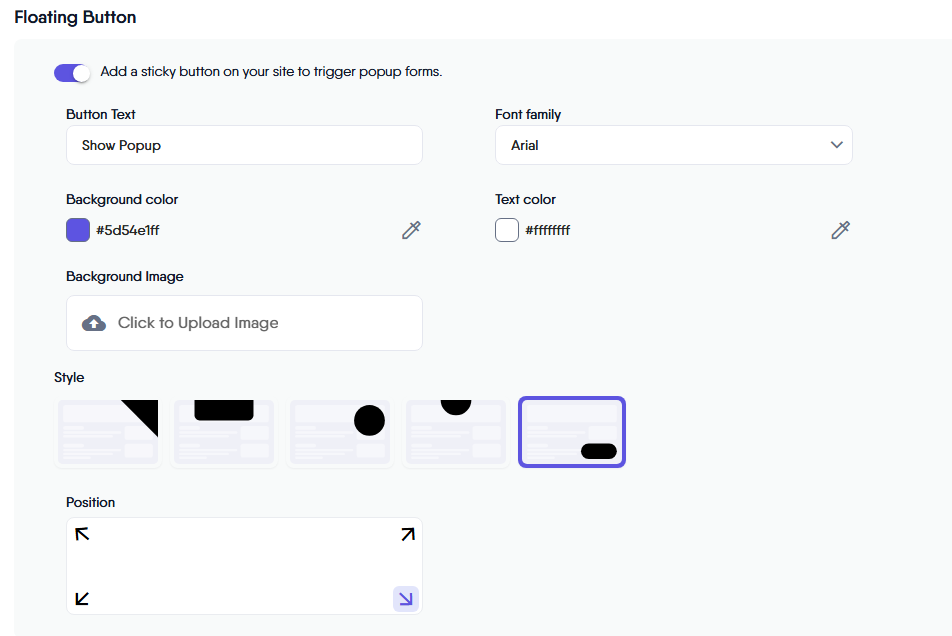Click the Font family chevron arrow
952x636 pixels.
click(x=837, y=145)
